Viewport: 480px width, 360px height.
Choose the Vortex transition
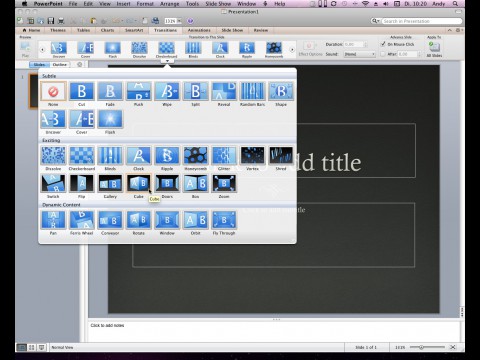point(252,155)
